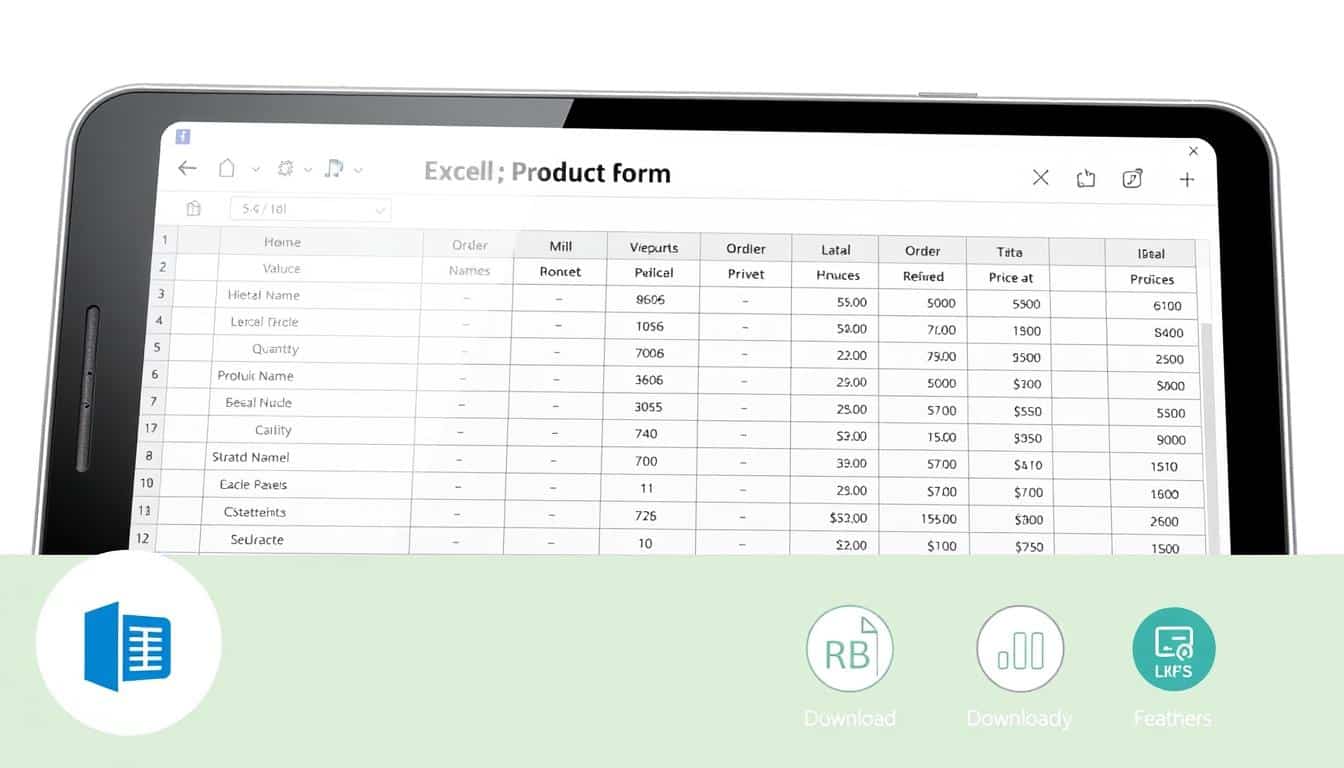Click the small blue icon above the back arrow
The height and width of the screenshot is (768, 1344).
(x=182, y=137)
